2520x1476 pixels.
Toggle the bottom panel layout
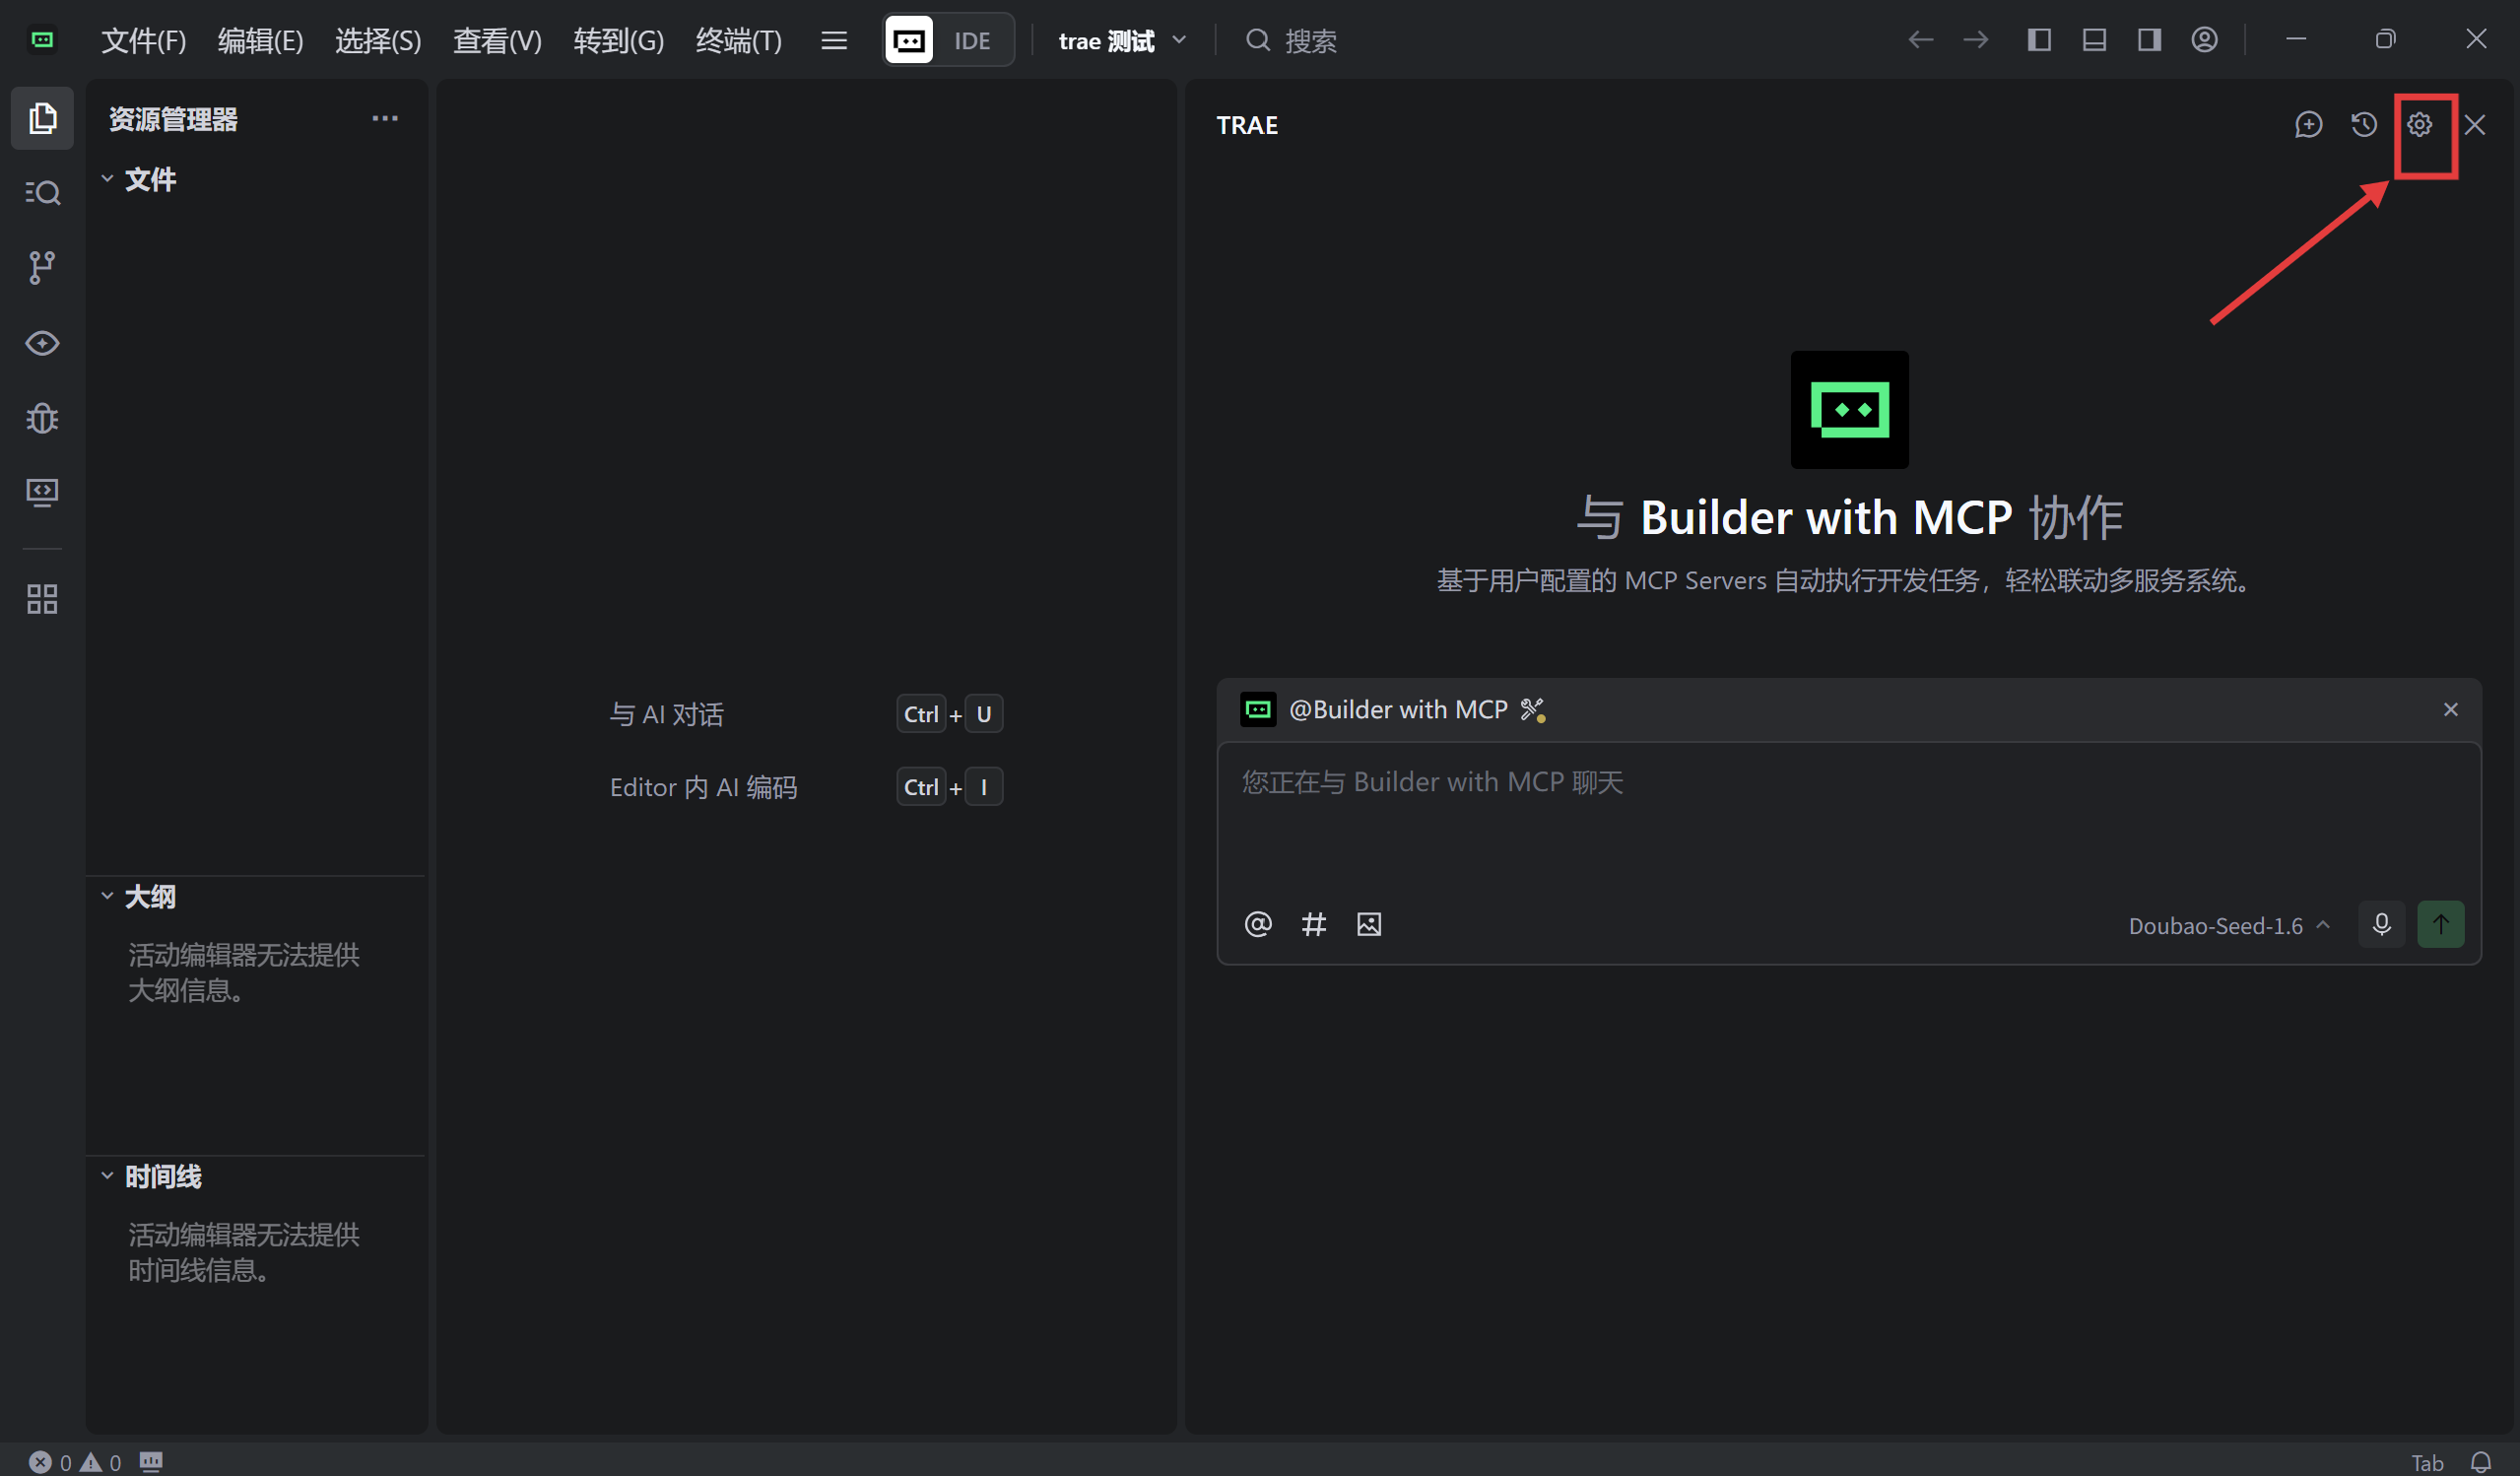tap(2094, 40)
